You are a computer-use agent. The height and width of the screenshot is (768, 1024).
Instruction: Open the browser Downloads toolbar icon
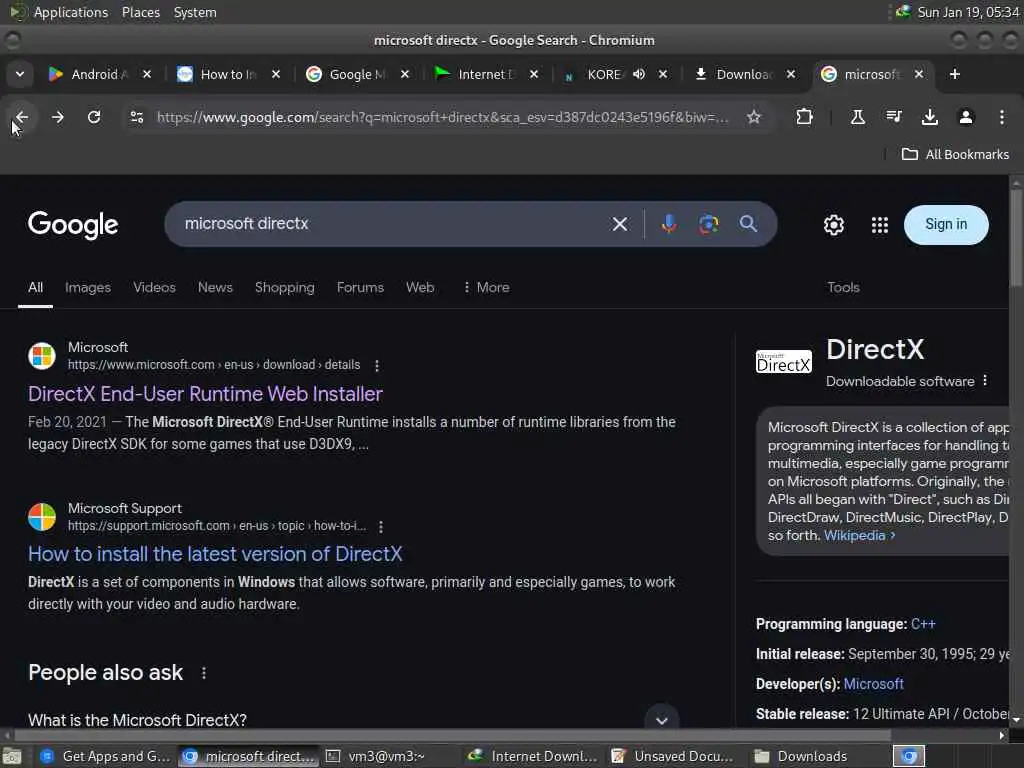[x=929, y=117]
